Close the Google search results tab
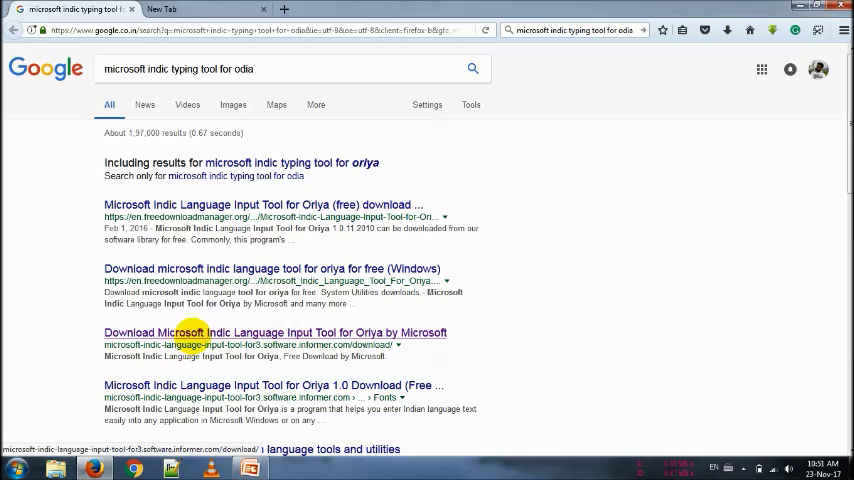Image resolution: width=854 pixels, height=480 pixels. pos(132,9)
